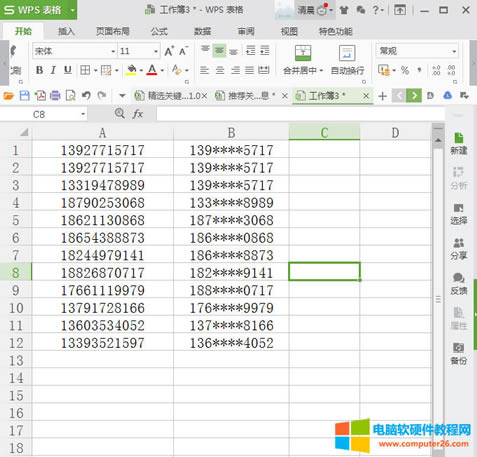477x457 pixels.
Task: Add a new document tab with plus button
Action: pyautogui.click(x=383, y=96)
